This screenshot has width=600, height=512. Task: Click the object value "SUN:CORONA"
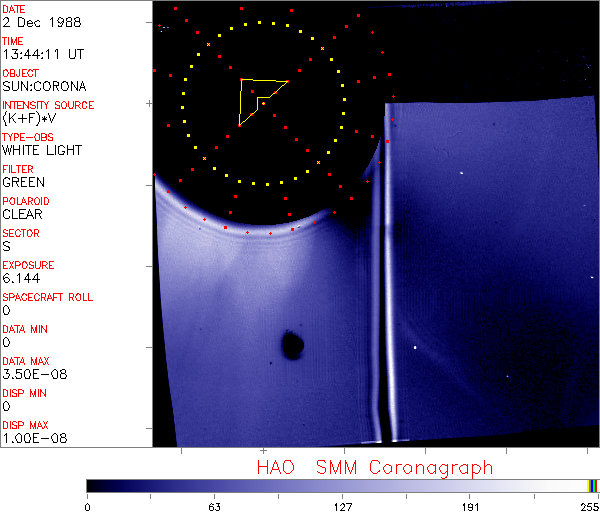tap(44, 86)
